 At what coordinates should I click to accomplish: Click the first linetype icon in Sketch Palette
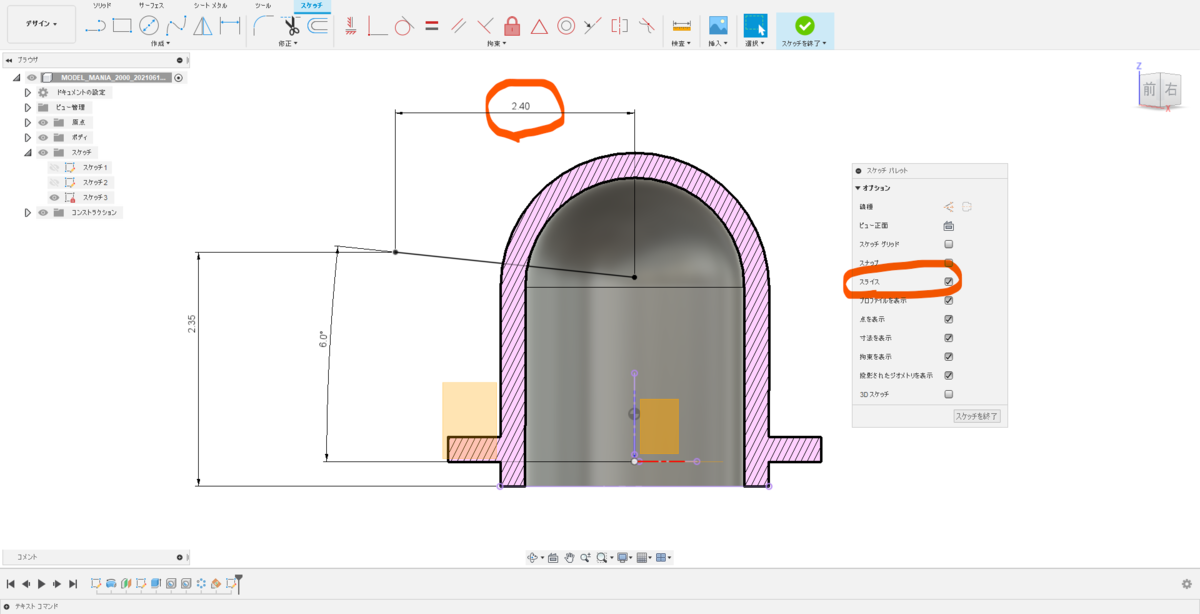click(x=948, y=207)
